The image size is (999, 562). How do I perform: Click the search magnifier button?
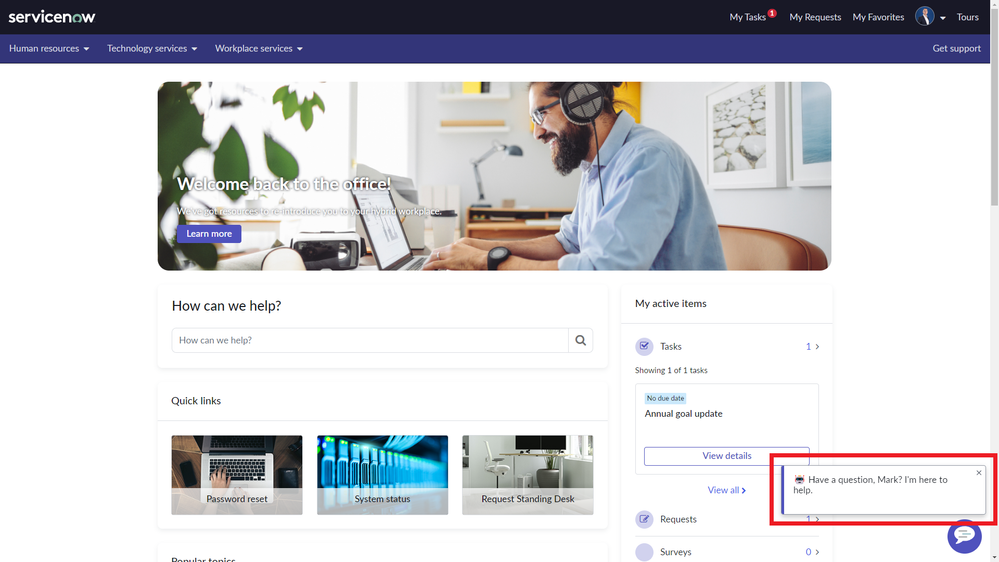580,340
